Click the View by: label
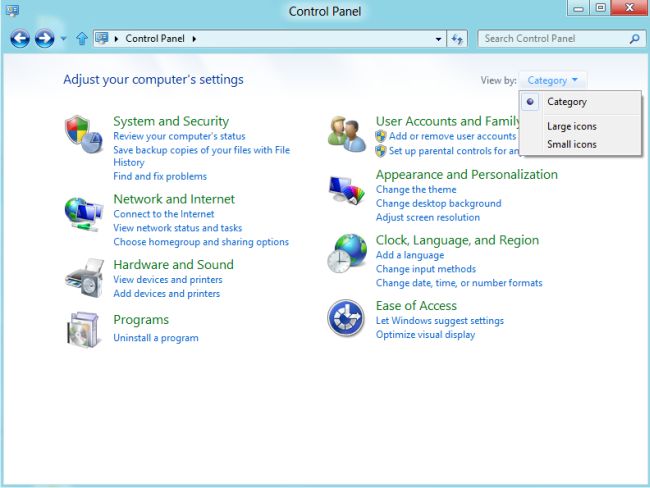 (x=498, y=80)
